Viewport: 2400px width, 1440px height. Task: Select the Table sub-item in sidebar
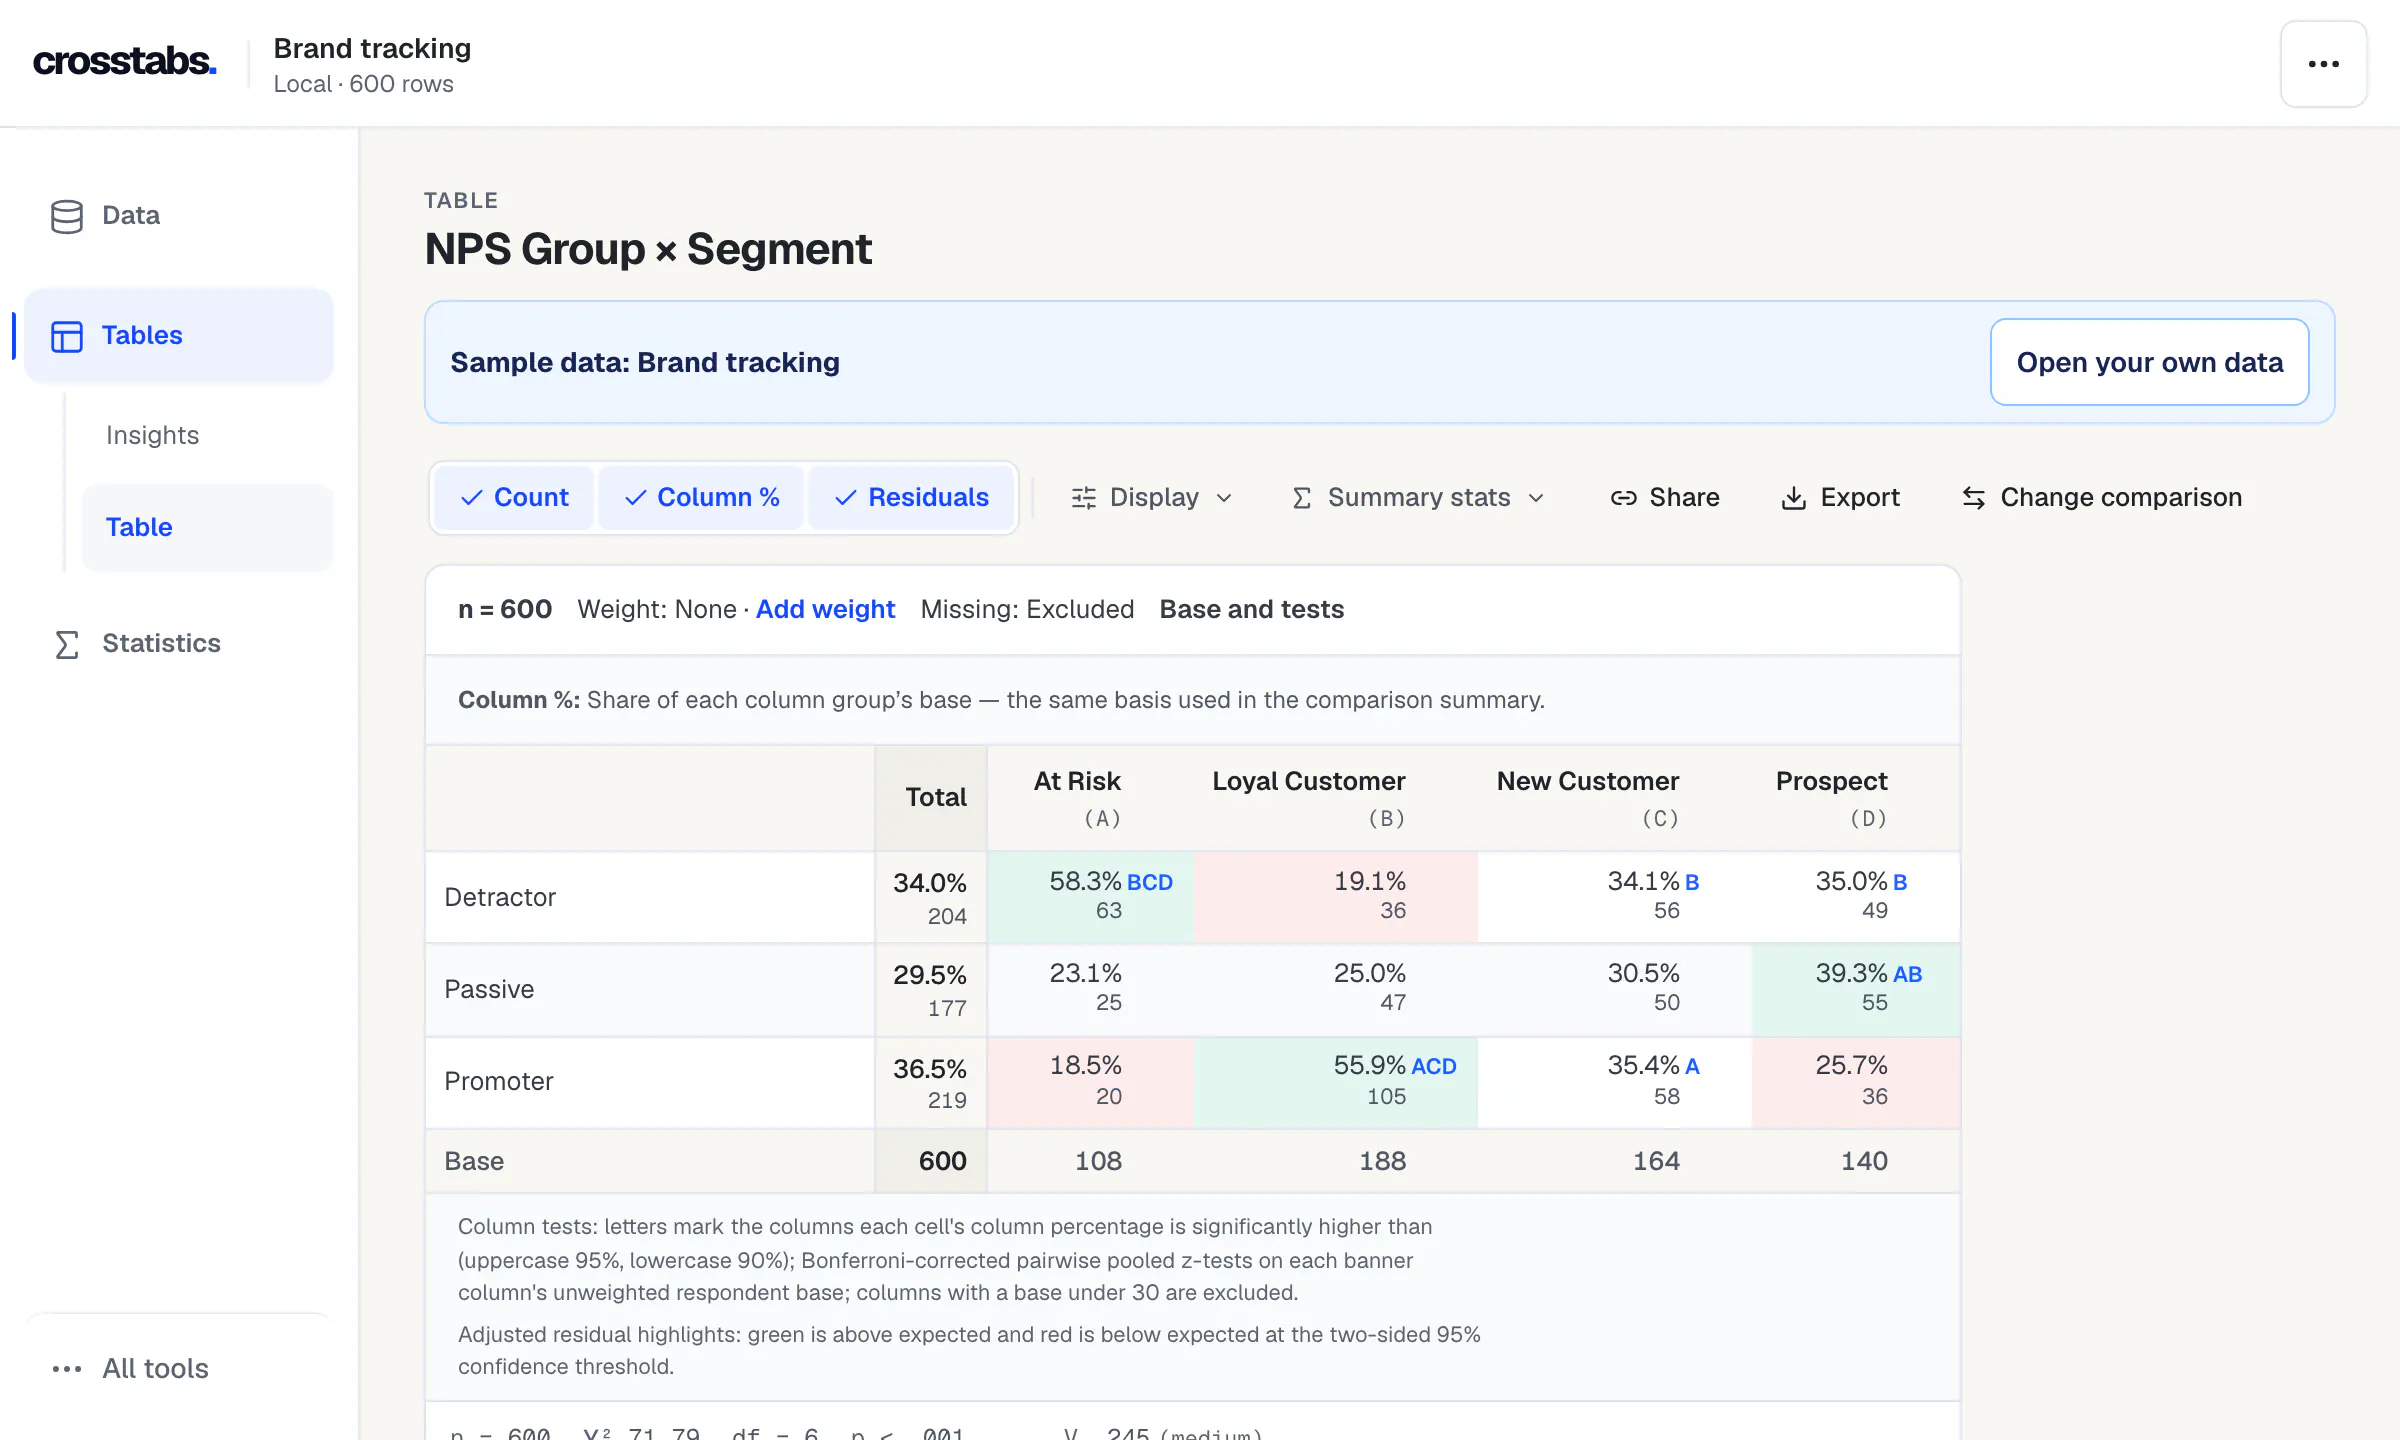tap(207, 527)
